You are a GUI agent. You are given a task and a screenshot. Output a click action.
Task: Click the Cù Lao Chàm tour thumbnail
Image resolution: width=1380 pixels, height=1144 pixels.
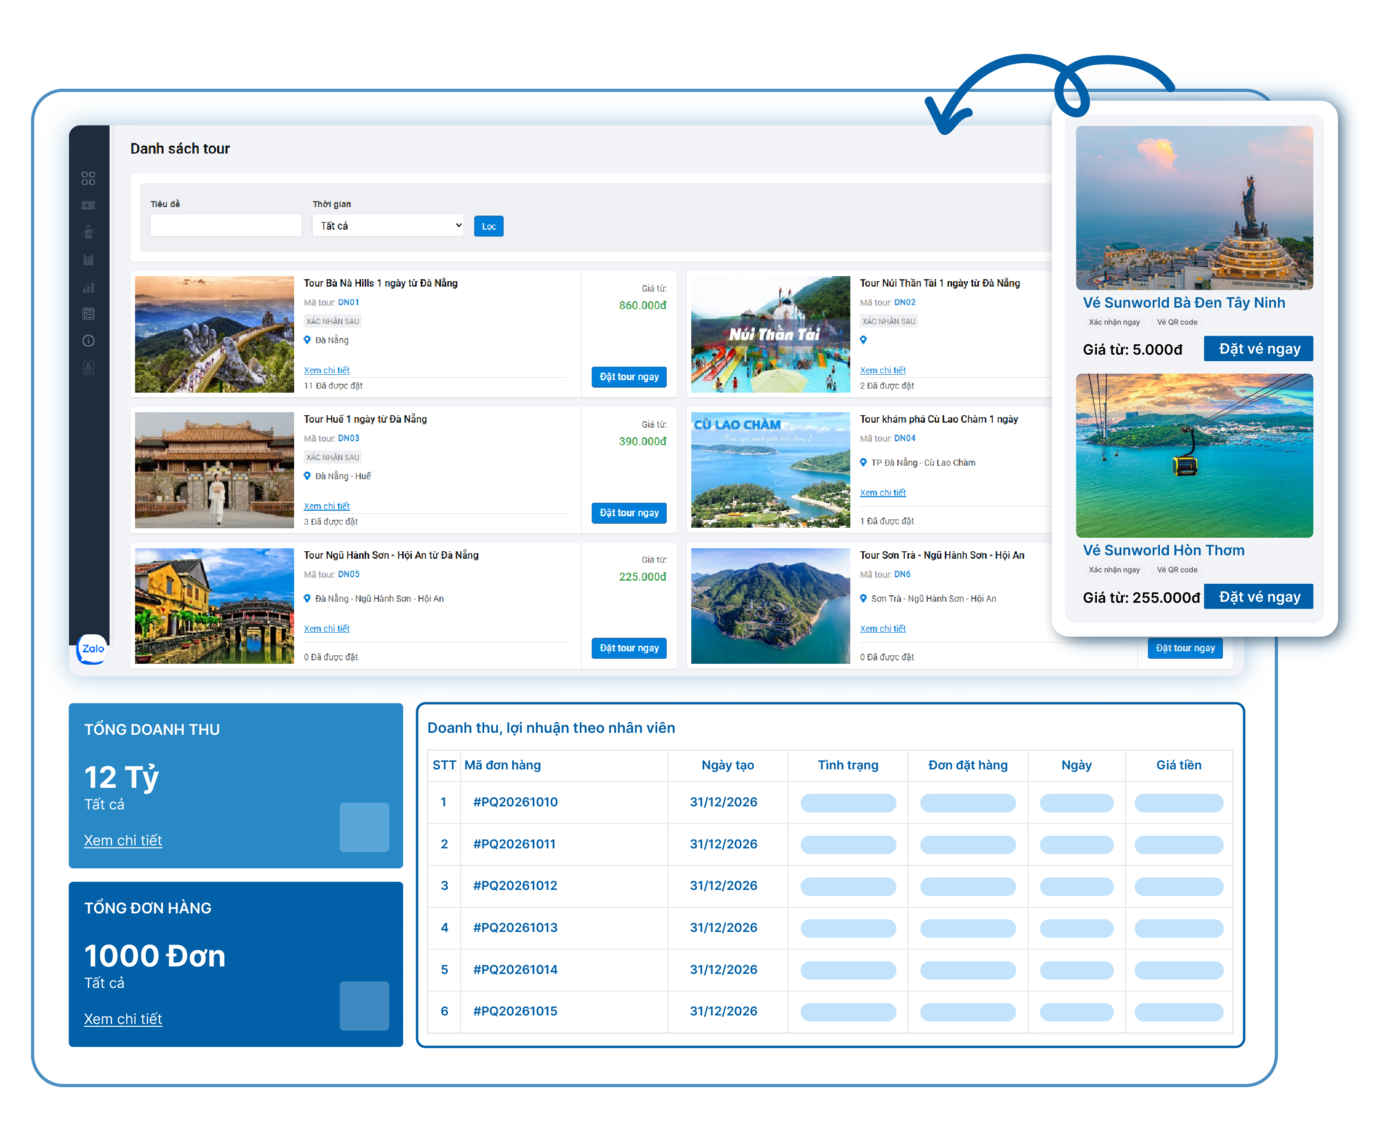770,470
